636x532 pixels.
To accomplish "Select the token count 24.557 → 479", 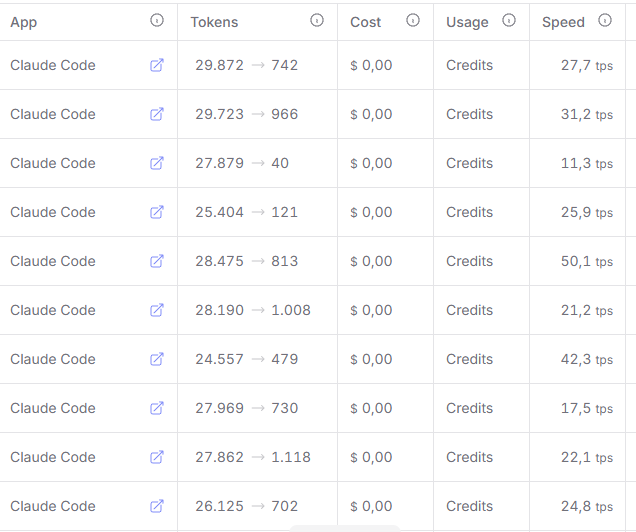I will point(247,359).
